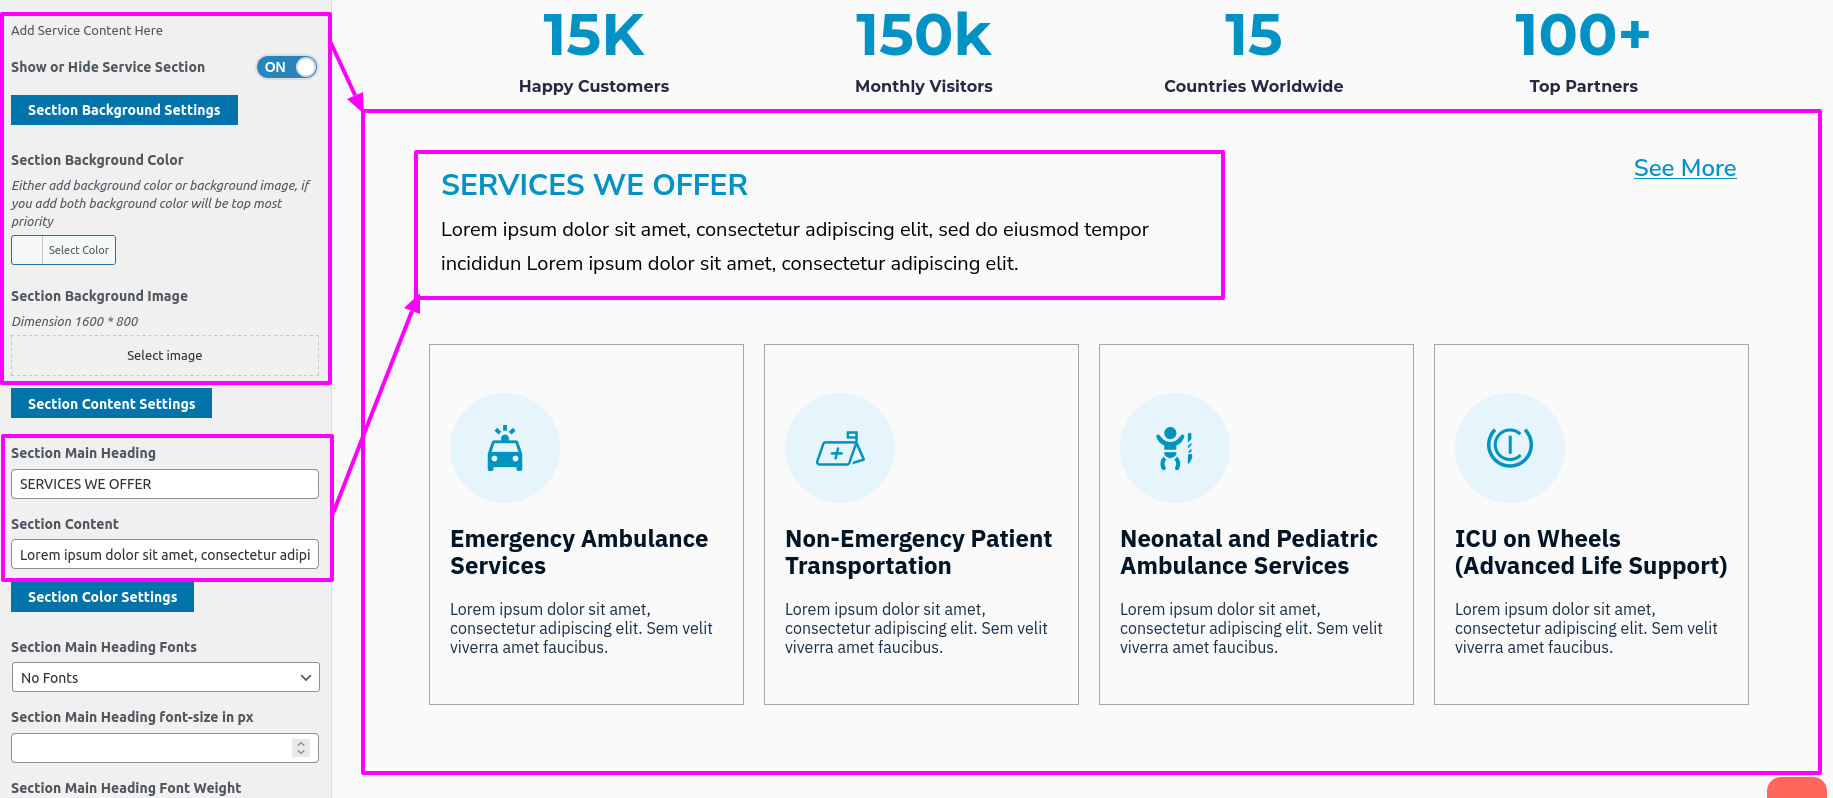Click the SERVICES WE OFFER heading
Viewport: 1833px width, 798px height.
[594, 185]
